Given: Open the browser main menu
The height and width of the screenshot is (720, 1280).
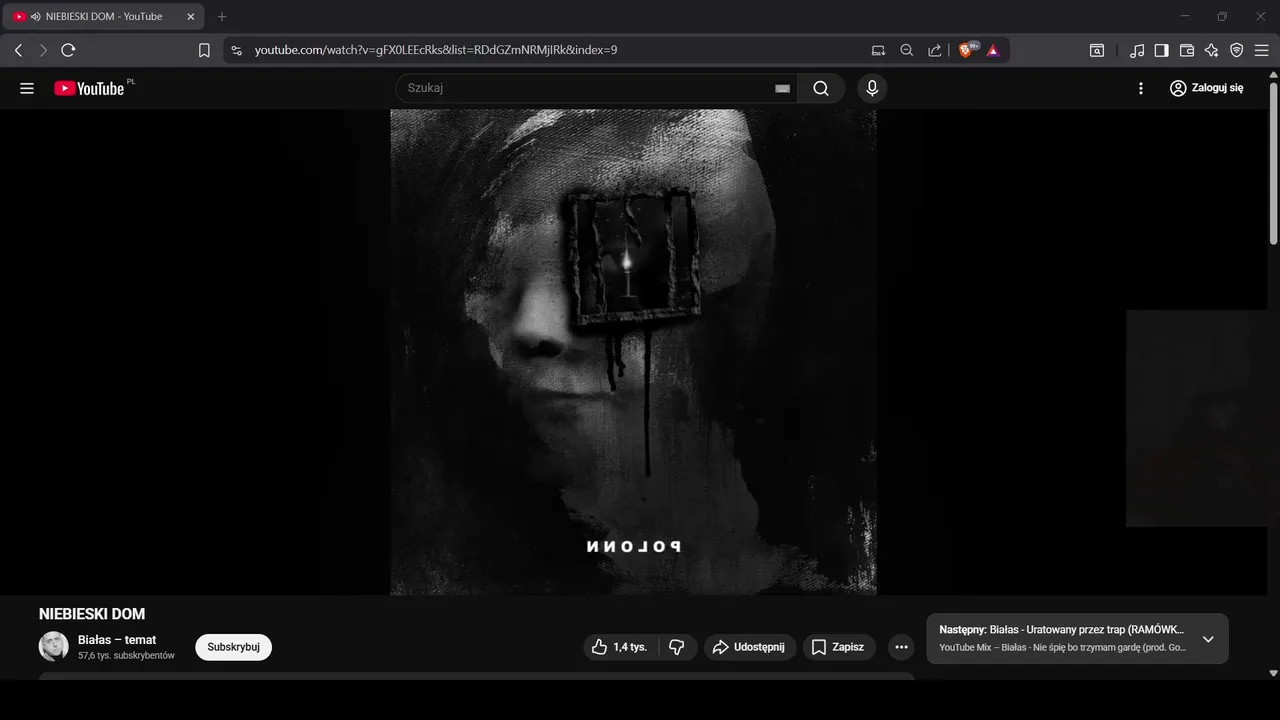Looking at the screenshot, I should pos(1261,50).
